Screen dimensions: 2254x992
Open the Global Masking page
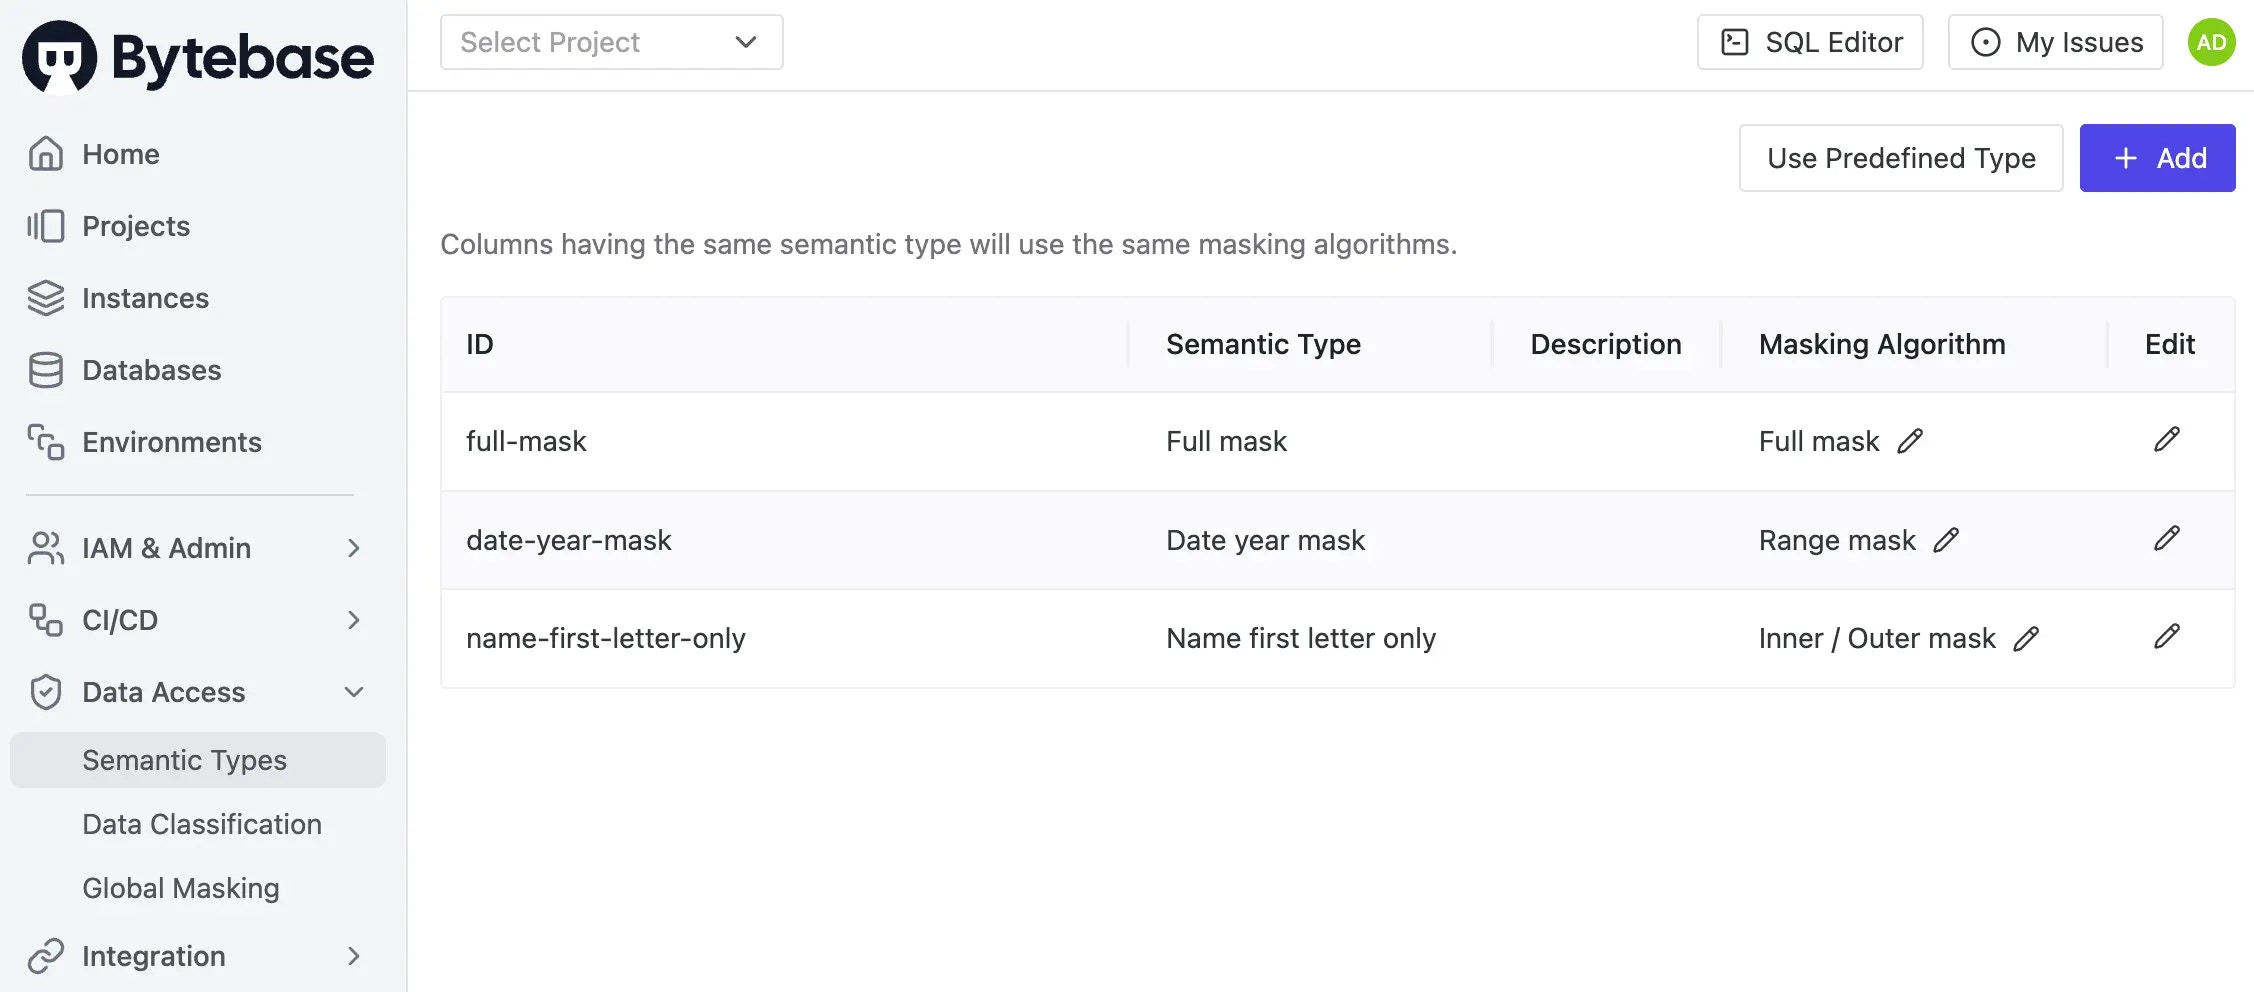pos(181,888)
